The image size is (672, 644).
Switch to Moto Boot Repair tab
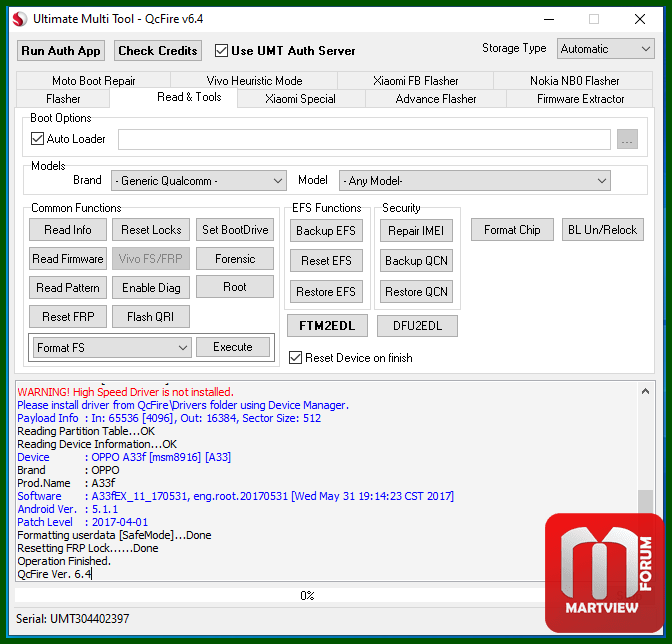[93, 81]
